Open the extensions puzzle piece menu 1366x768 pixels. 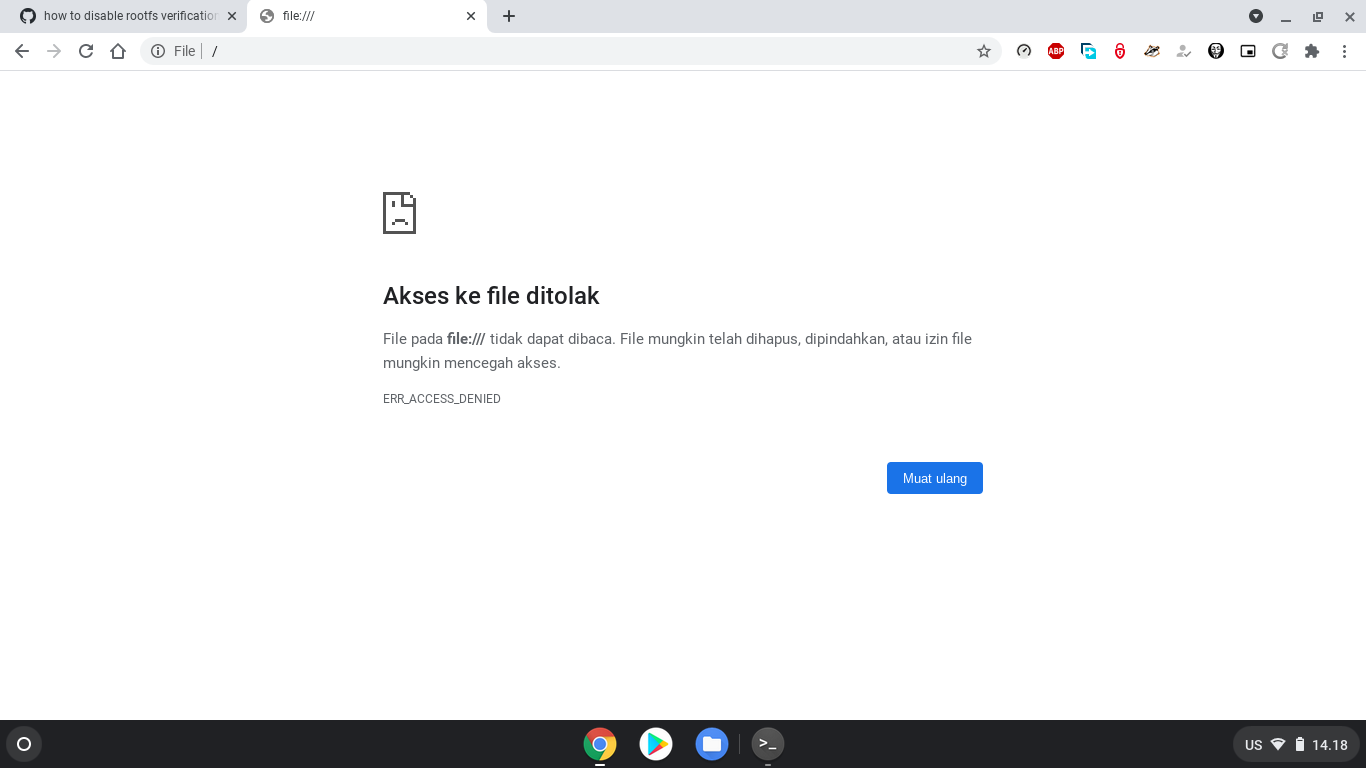tap(1311, 50)
